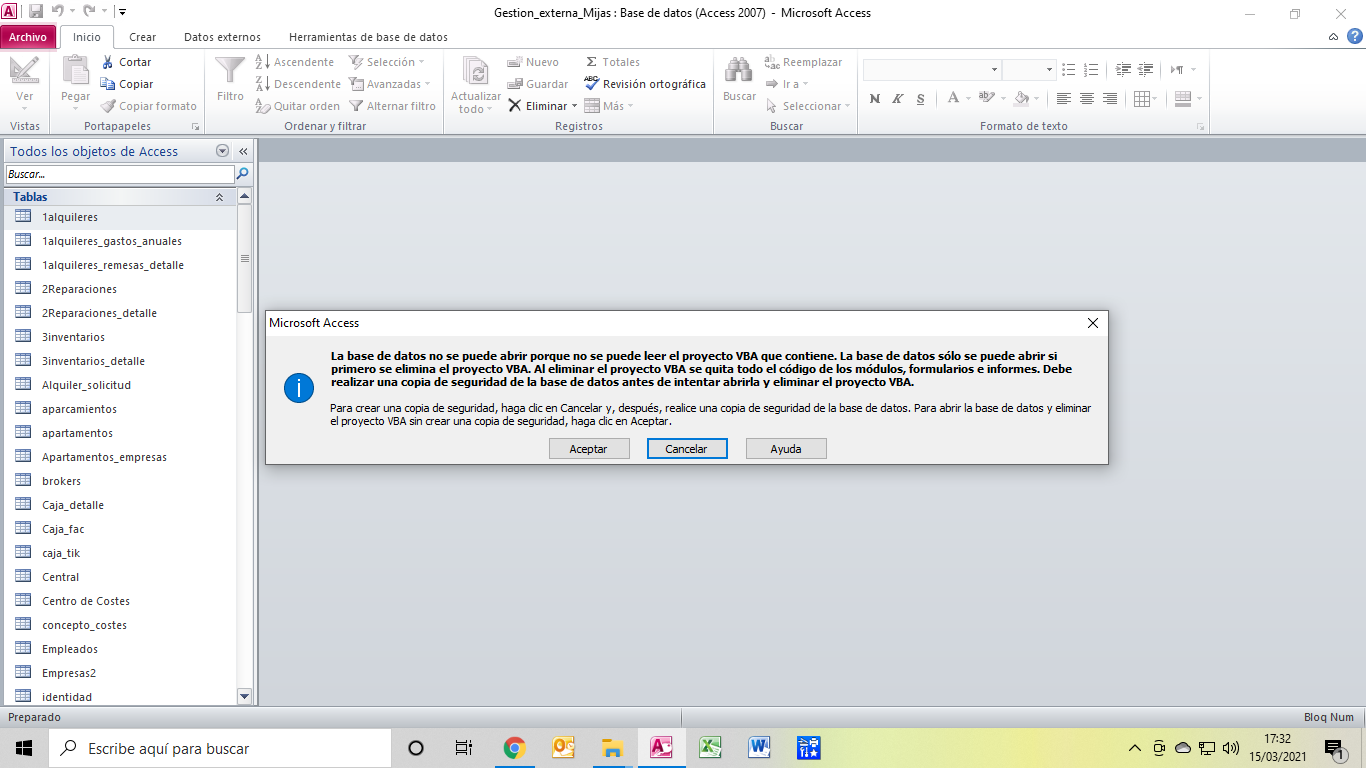Open File Explorer from the taskbar

point(613,747)
